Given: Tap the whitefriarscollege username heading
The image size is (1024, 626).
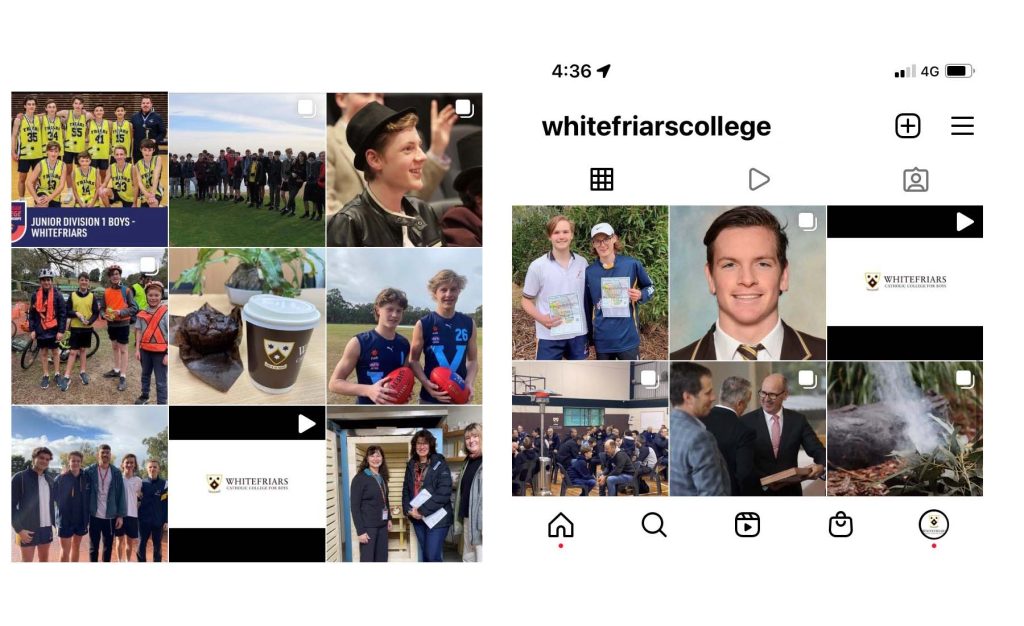Looking at the screenshot, I should coord(656,127).
